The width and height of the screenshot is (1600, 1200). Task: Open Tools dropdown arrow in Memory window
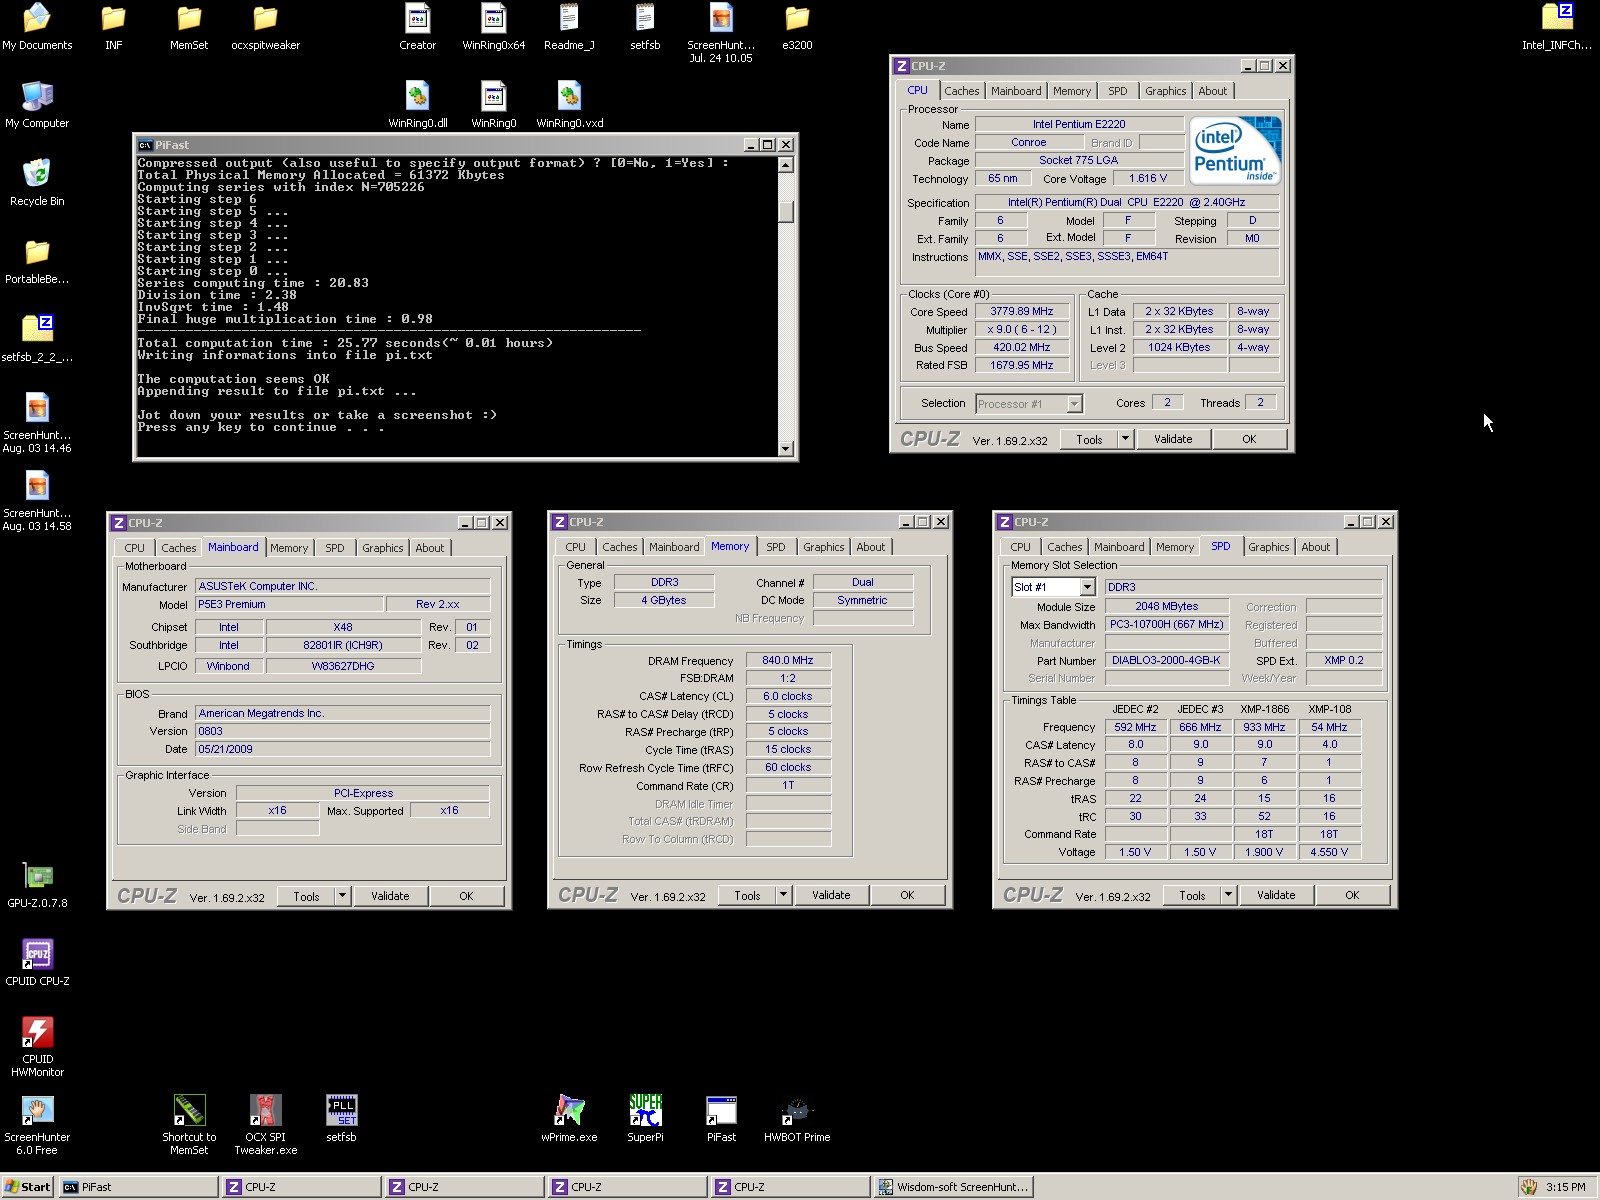[783, 895]
